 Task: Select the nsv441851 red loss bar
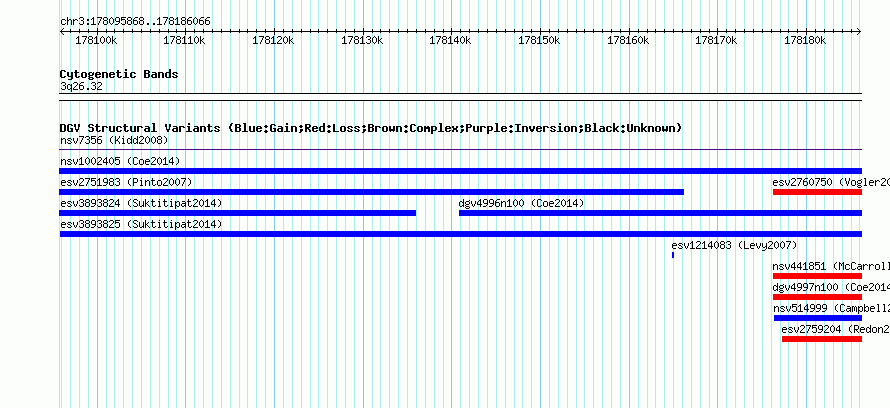click(817, 276)
